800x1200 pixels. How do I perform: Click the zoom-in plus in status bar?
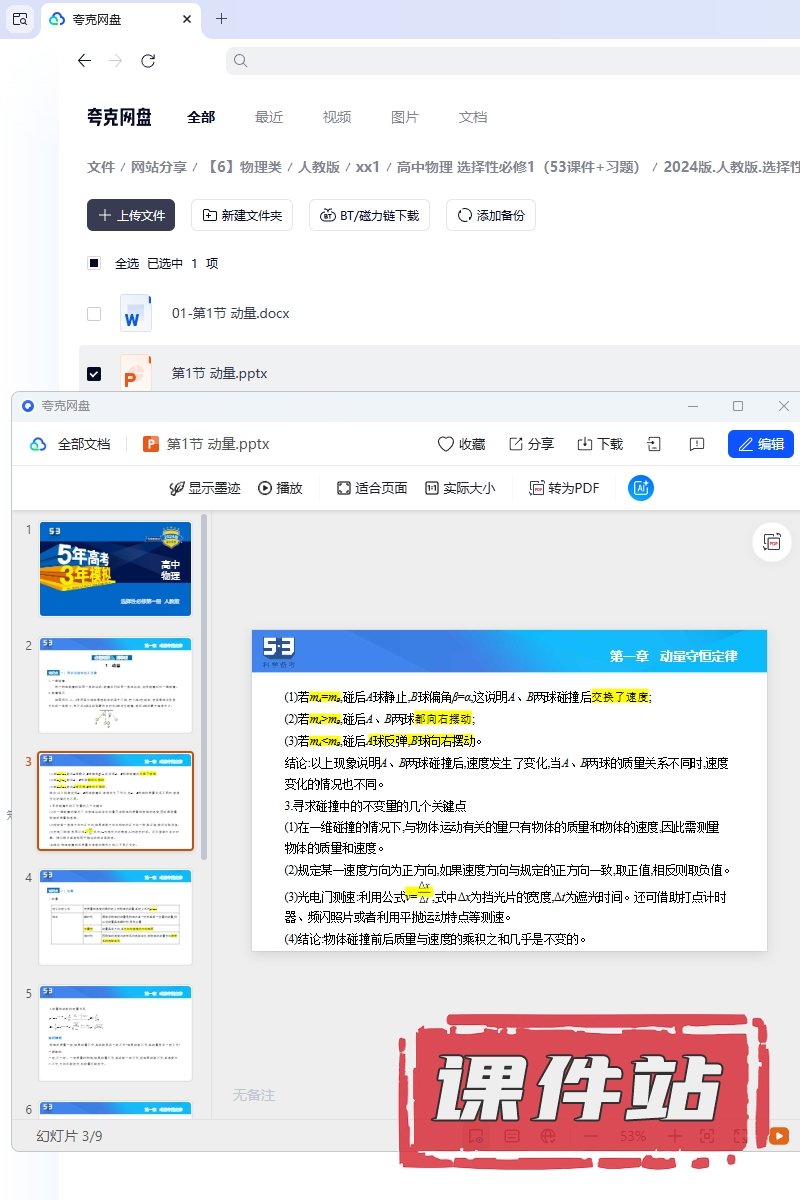pyautogui.click(x=675, y=1136)
